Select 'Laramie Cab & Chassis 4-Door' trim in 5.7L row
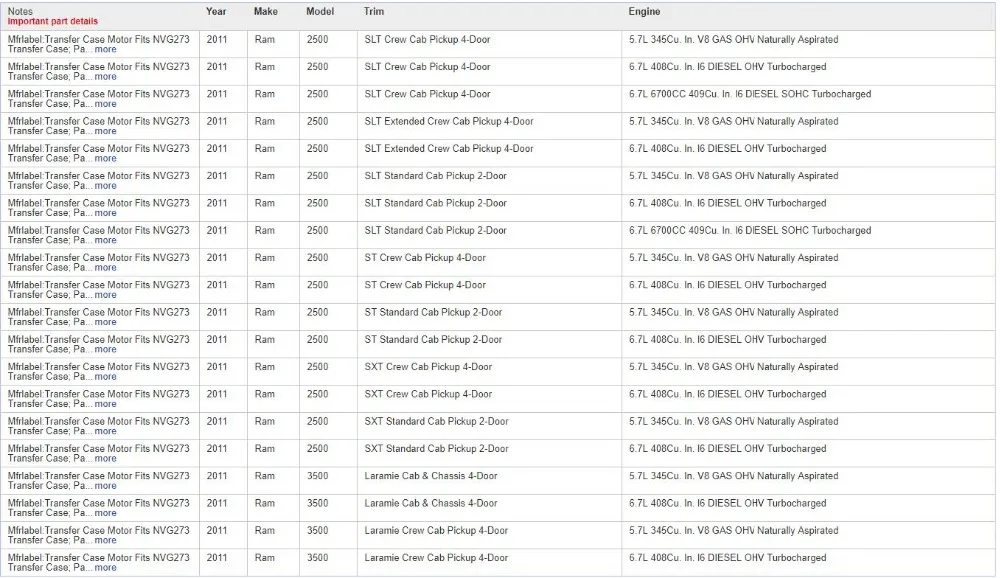Screen dimensions: 1000x578 click(x=431, y=477)
